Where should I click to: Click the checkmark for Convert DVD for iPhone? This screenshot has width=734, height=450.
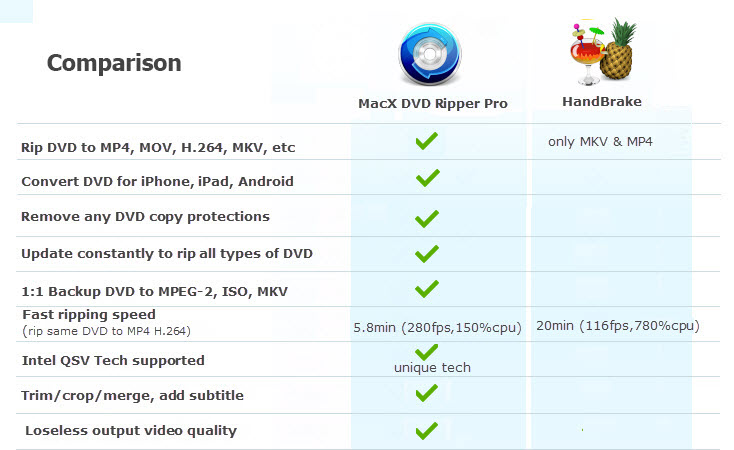coord(427,177)
